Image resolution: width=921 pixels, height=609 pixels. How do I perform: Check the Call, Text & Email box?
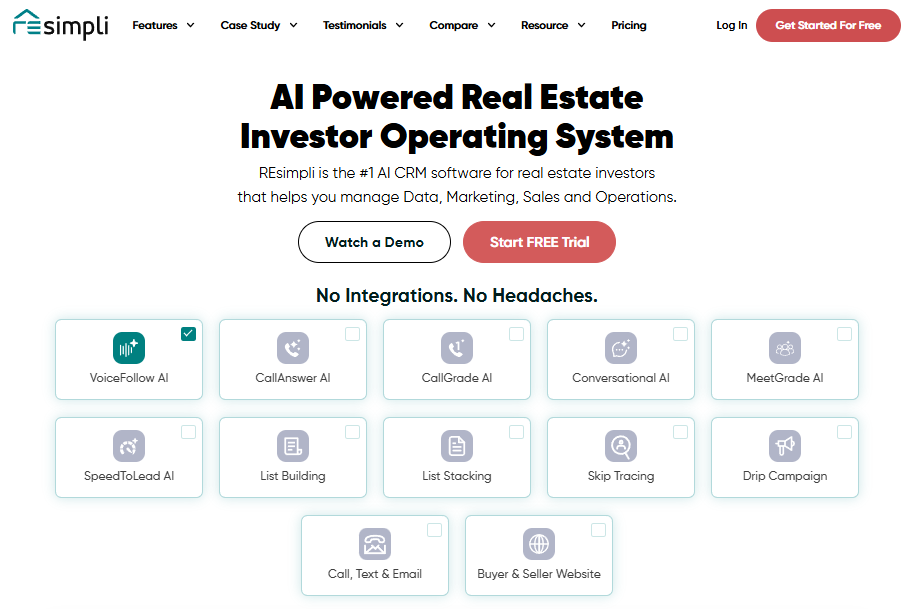[x=434, y=530]
